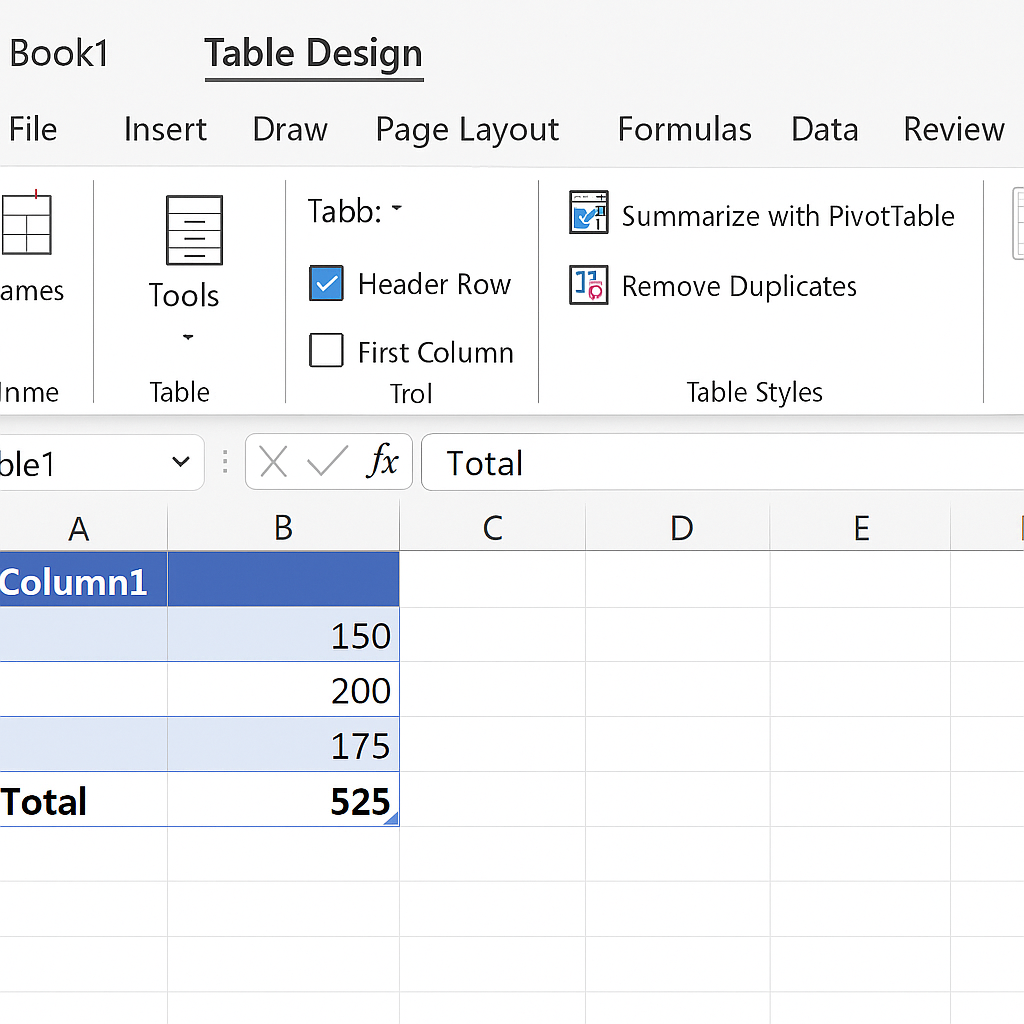
Task: Click the Remove Duplicates label
Action: click(739, 287)
